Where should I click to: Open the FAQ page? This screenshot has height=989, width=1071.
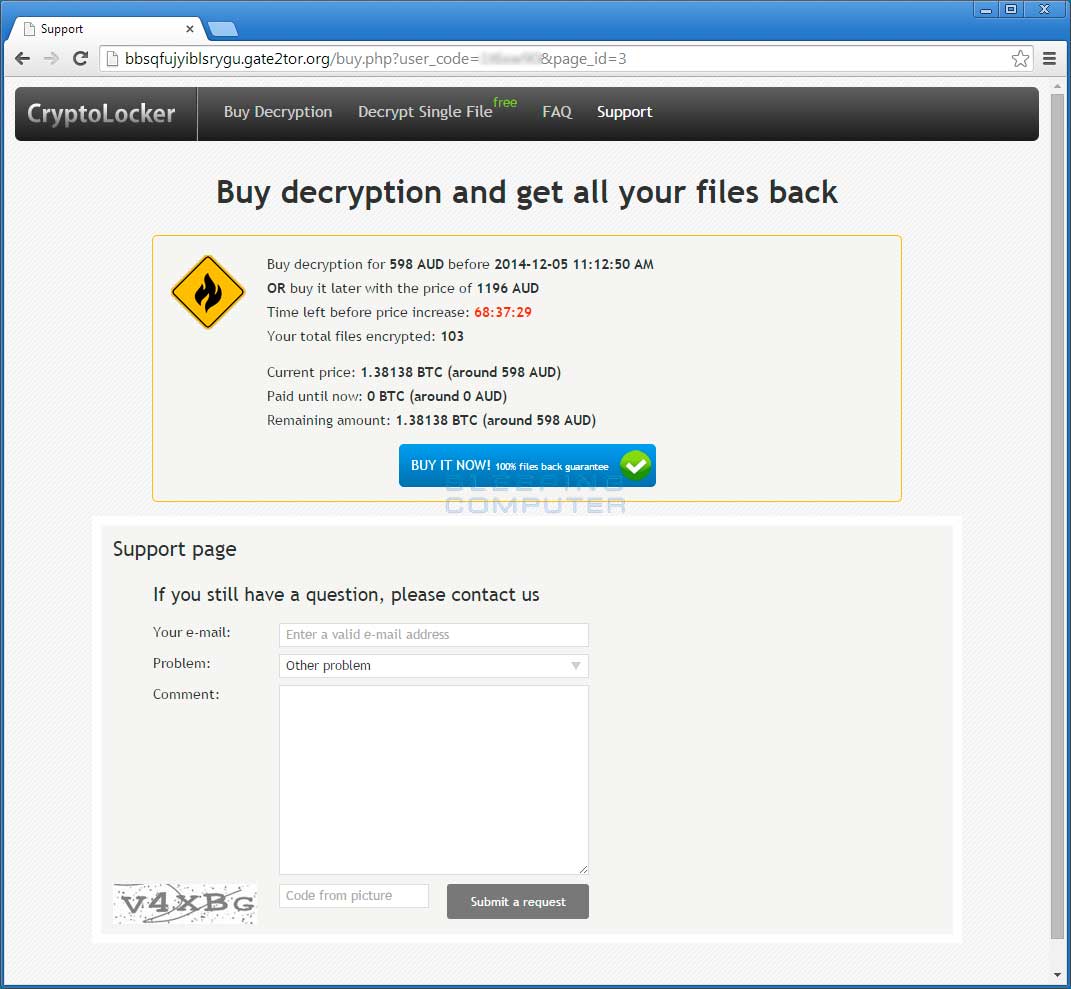pyautogui.click(x=557, y=112)
